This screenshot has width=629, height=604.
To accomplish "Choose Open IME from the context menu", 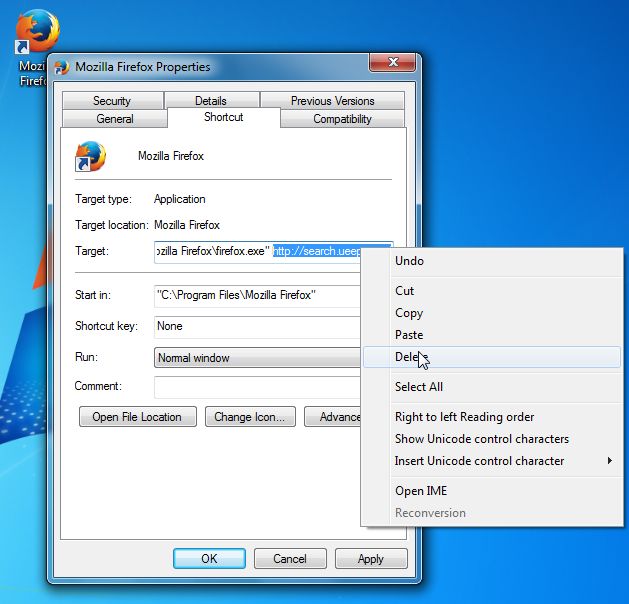I will (x=492, y=491).
